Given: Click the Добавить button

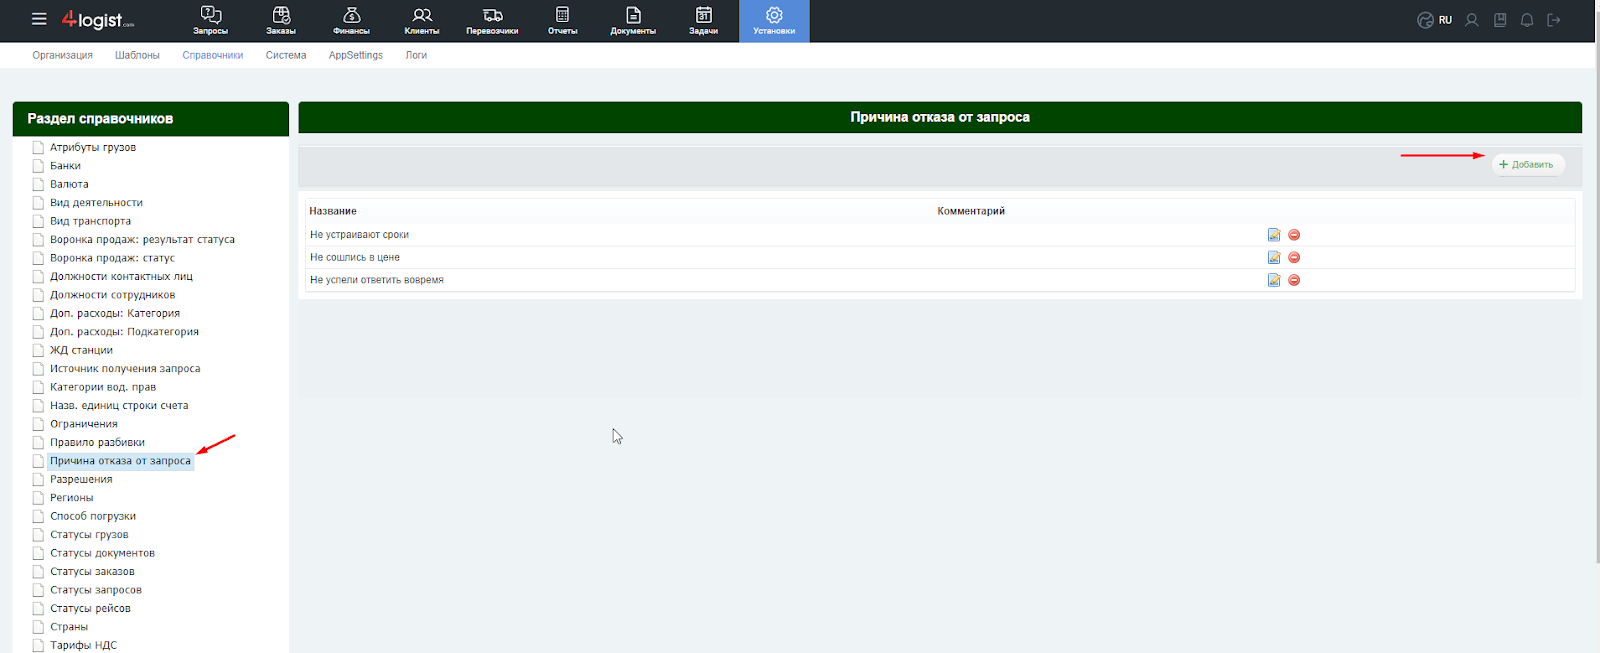Looking at the screenshot, I should [1528, 164].
